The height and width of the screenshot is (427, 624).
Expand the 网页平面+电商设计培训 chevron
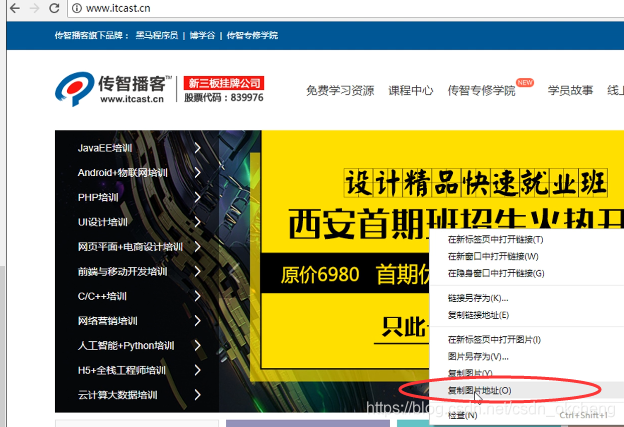[197, 247]
